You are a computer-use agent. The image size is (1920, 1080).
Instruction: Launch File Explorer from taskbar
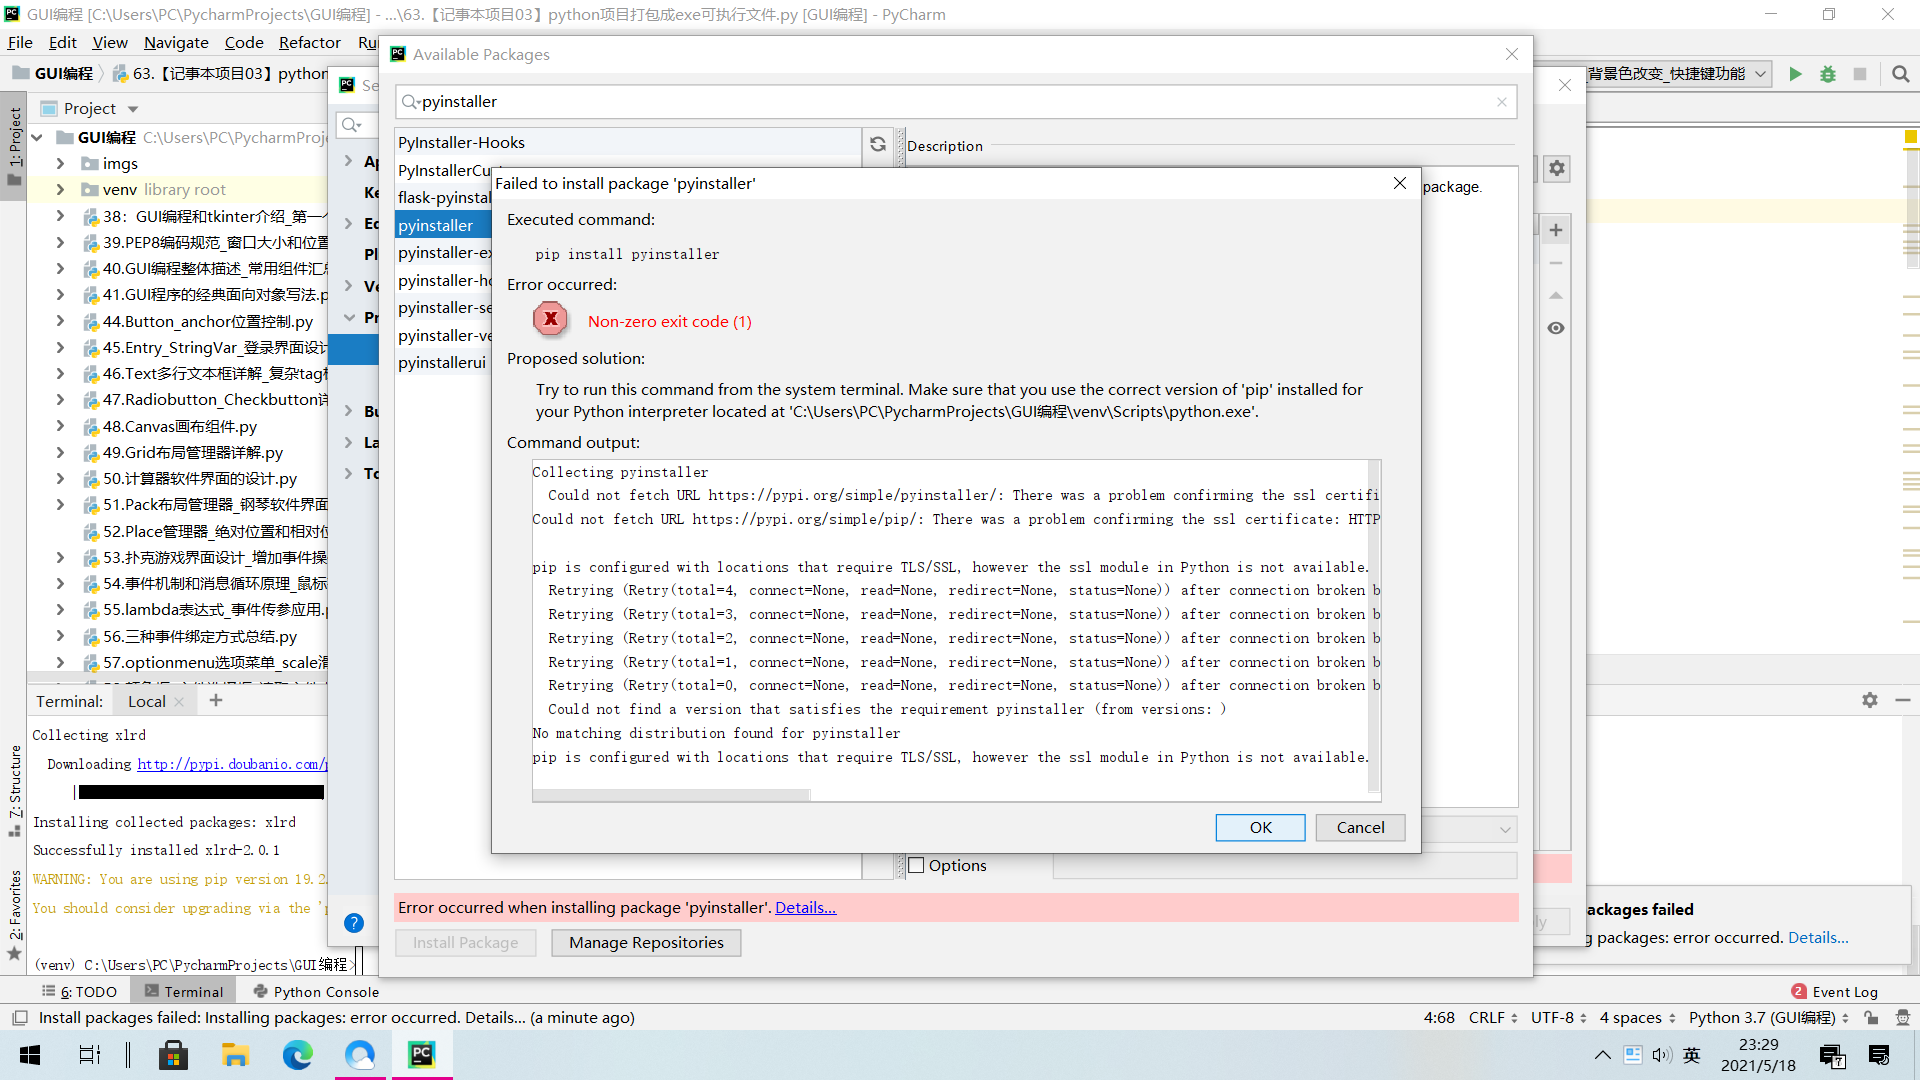coord(235,1055)
